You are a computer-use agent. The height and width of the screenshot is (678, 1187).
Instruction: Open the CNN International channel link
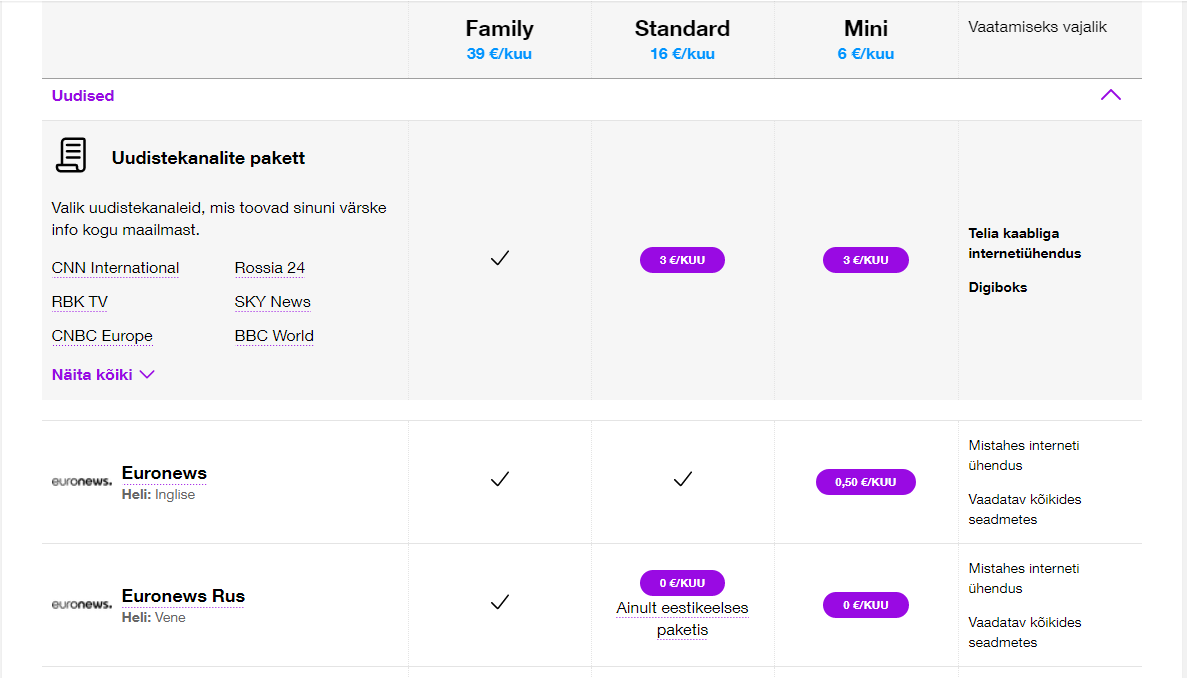(x=115, y=268)
